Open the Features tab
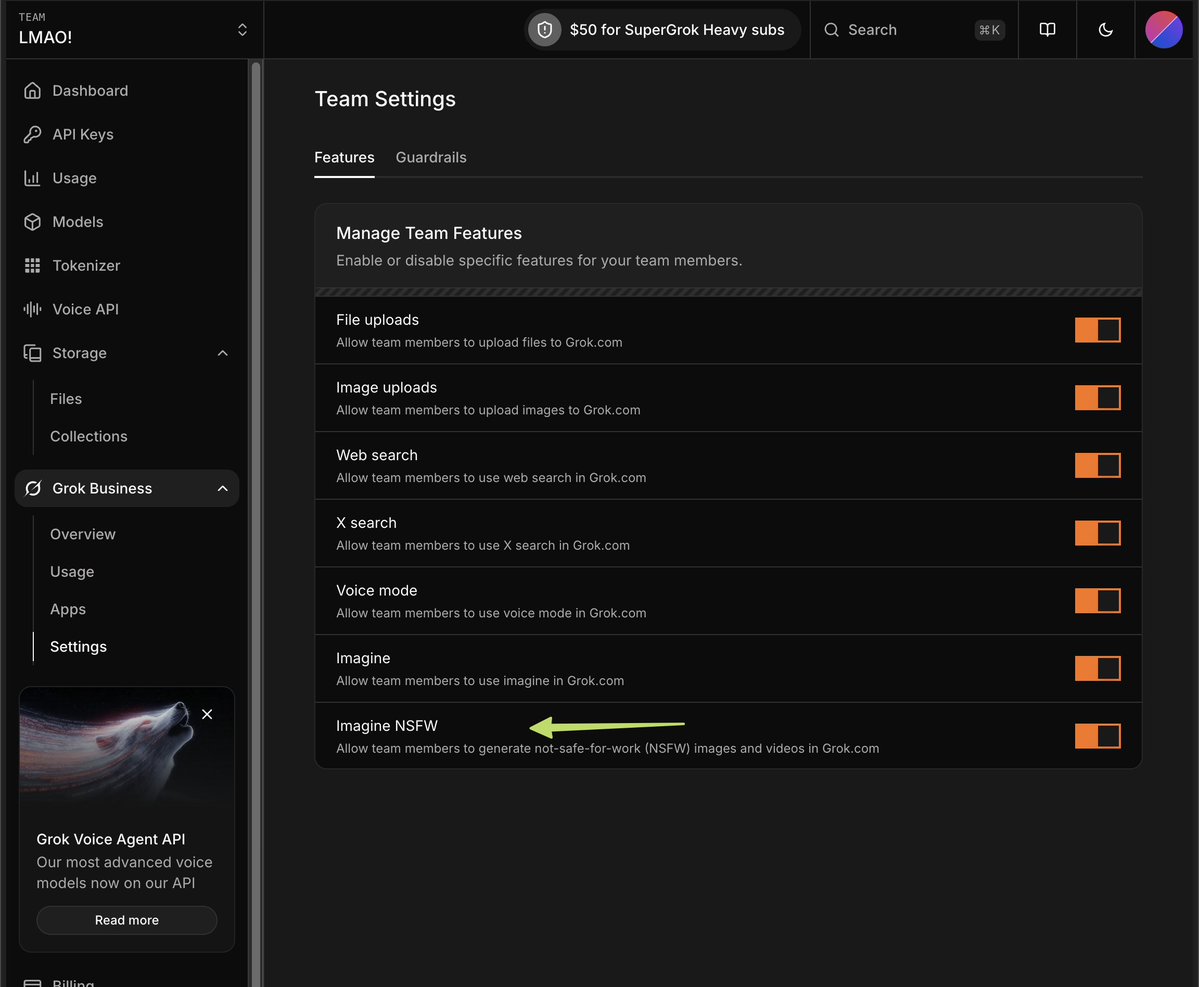This screenshot has width=1199, height=987. pos(344,157)
